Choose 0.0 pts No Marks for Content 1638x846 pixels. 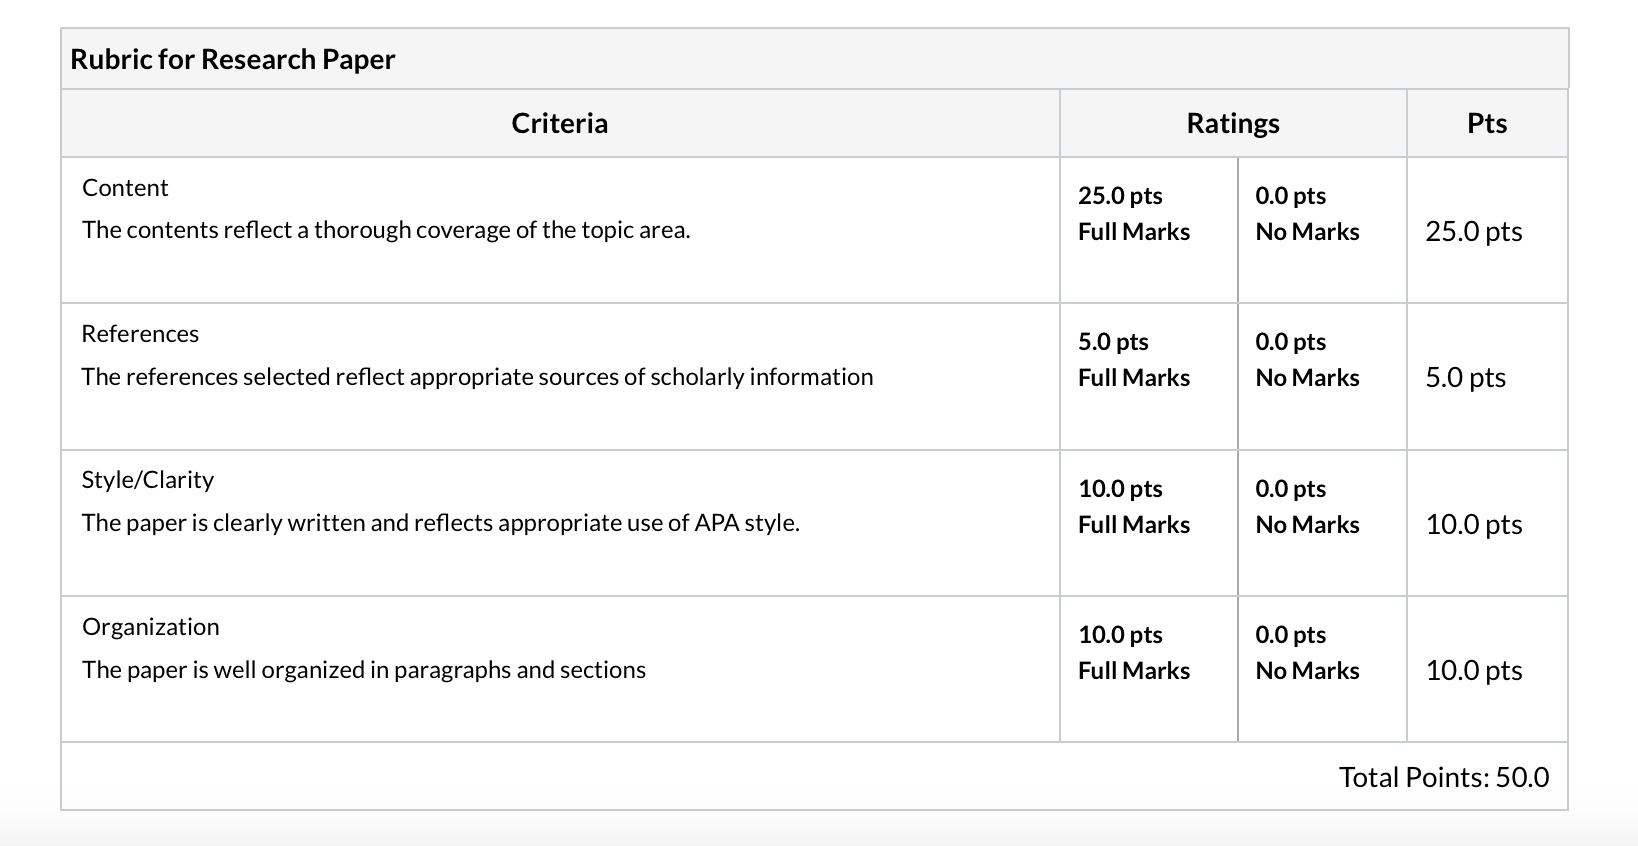1322,230
